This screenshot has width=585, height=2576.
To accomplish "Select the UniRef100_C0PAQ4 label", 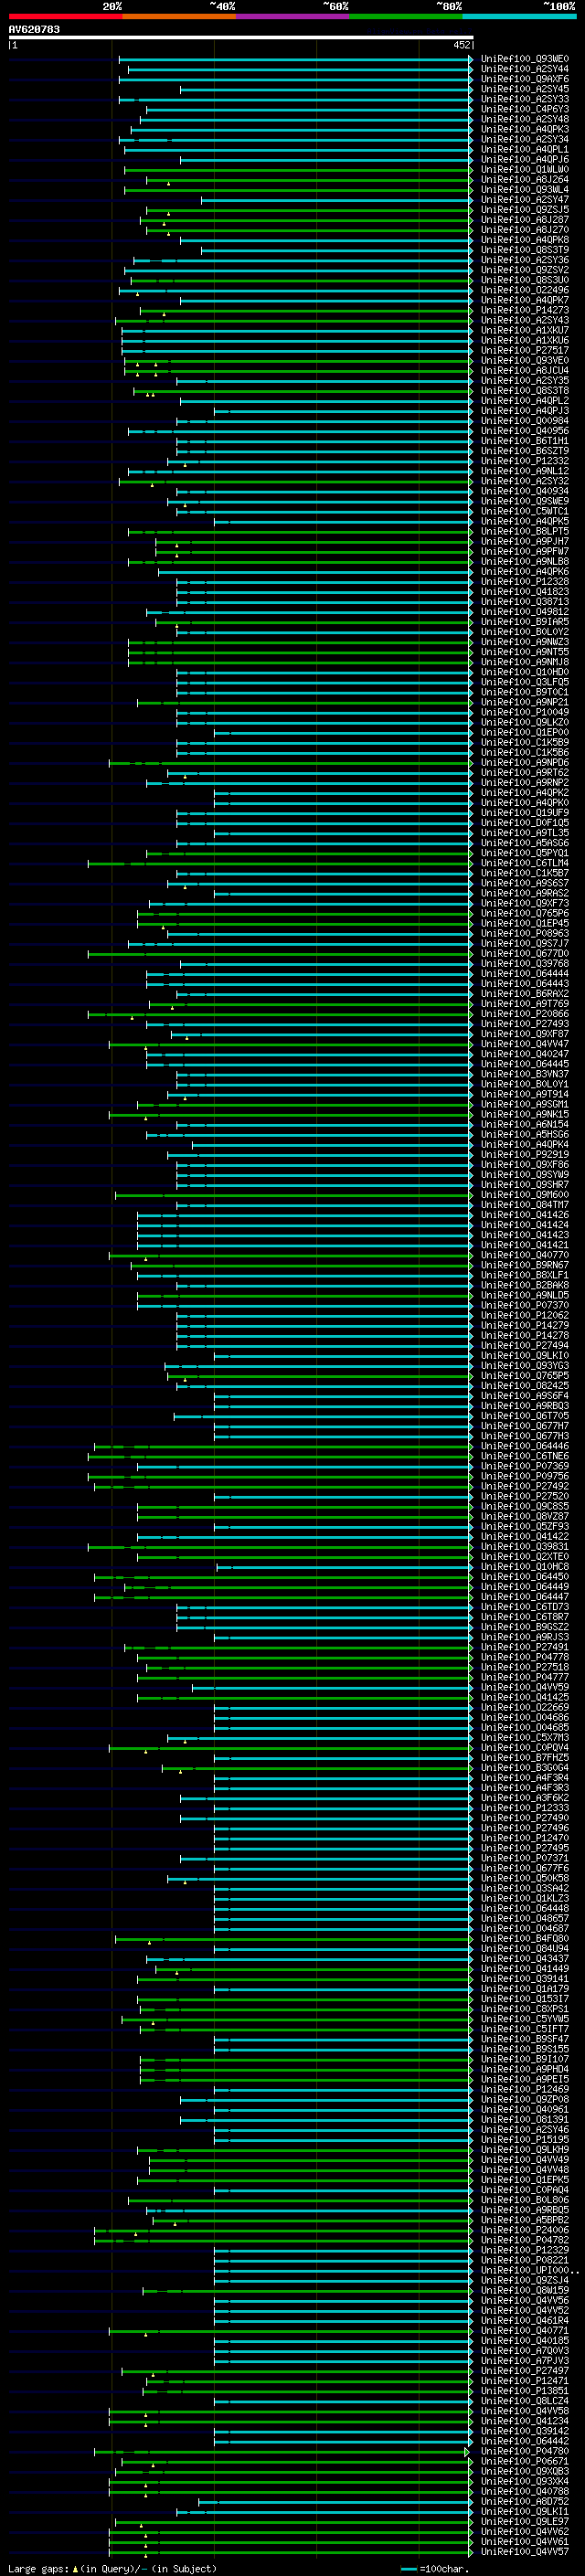I will click(525, 2190).
